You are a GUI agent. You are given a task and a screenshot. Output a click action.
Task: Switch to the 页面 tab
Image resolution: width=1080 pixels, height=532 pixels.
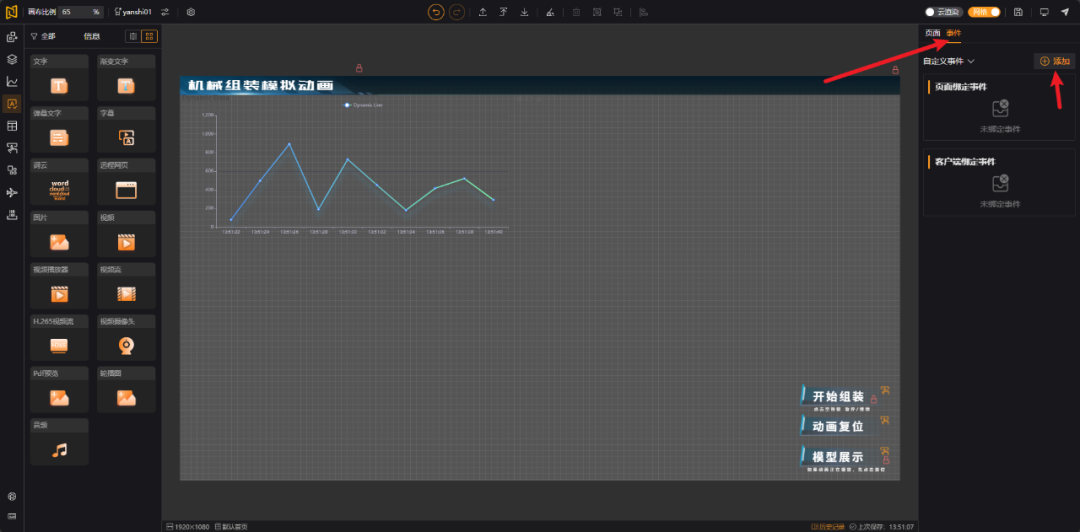tap(932, 33)
